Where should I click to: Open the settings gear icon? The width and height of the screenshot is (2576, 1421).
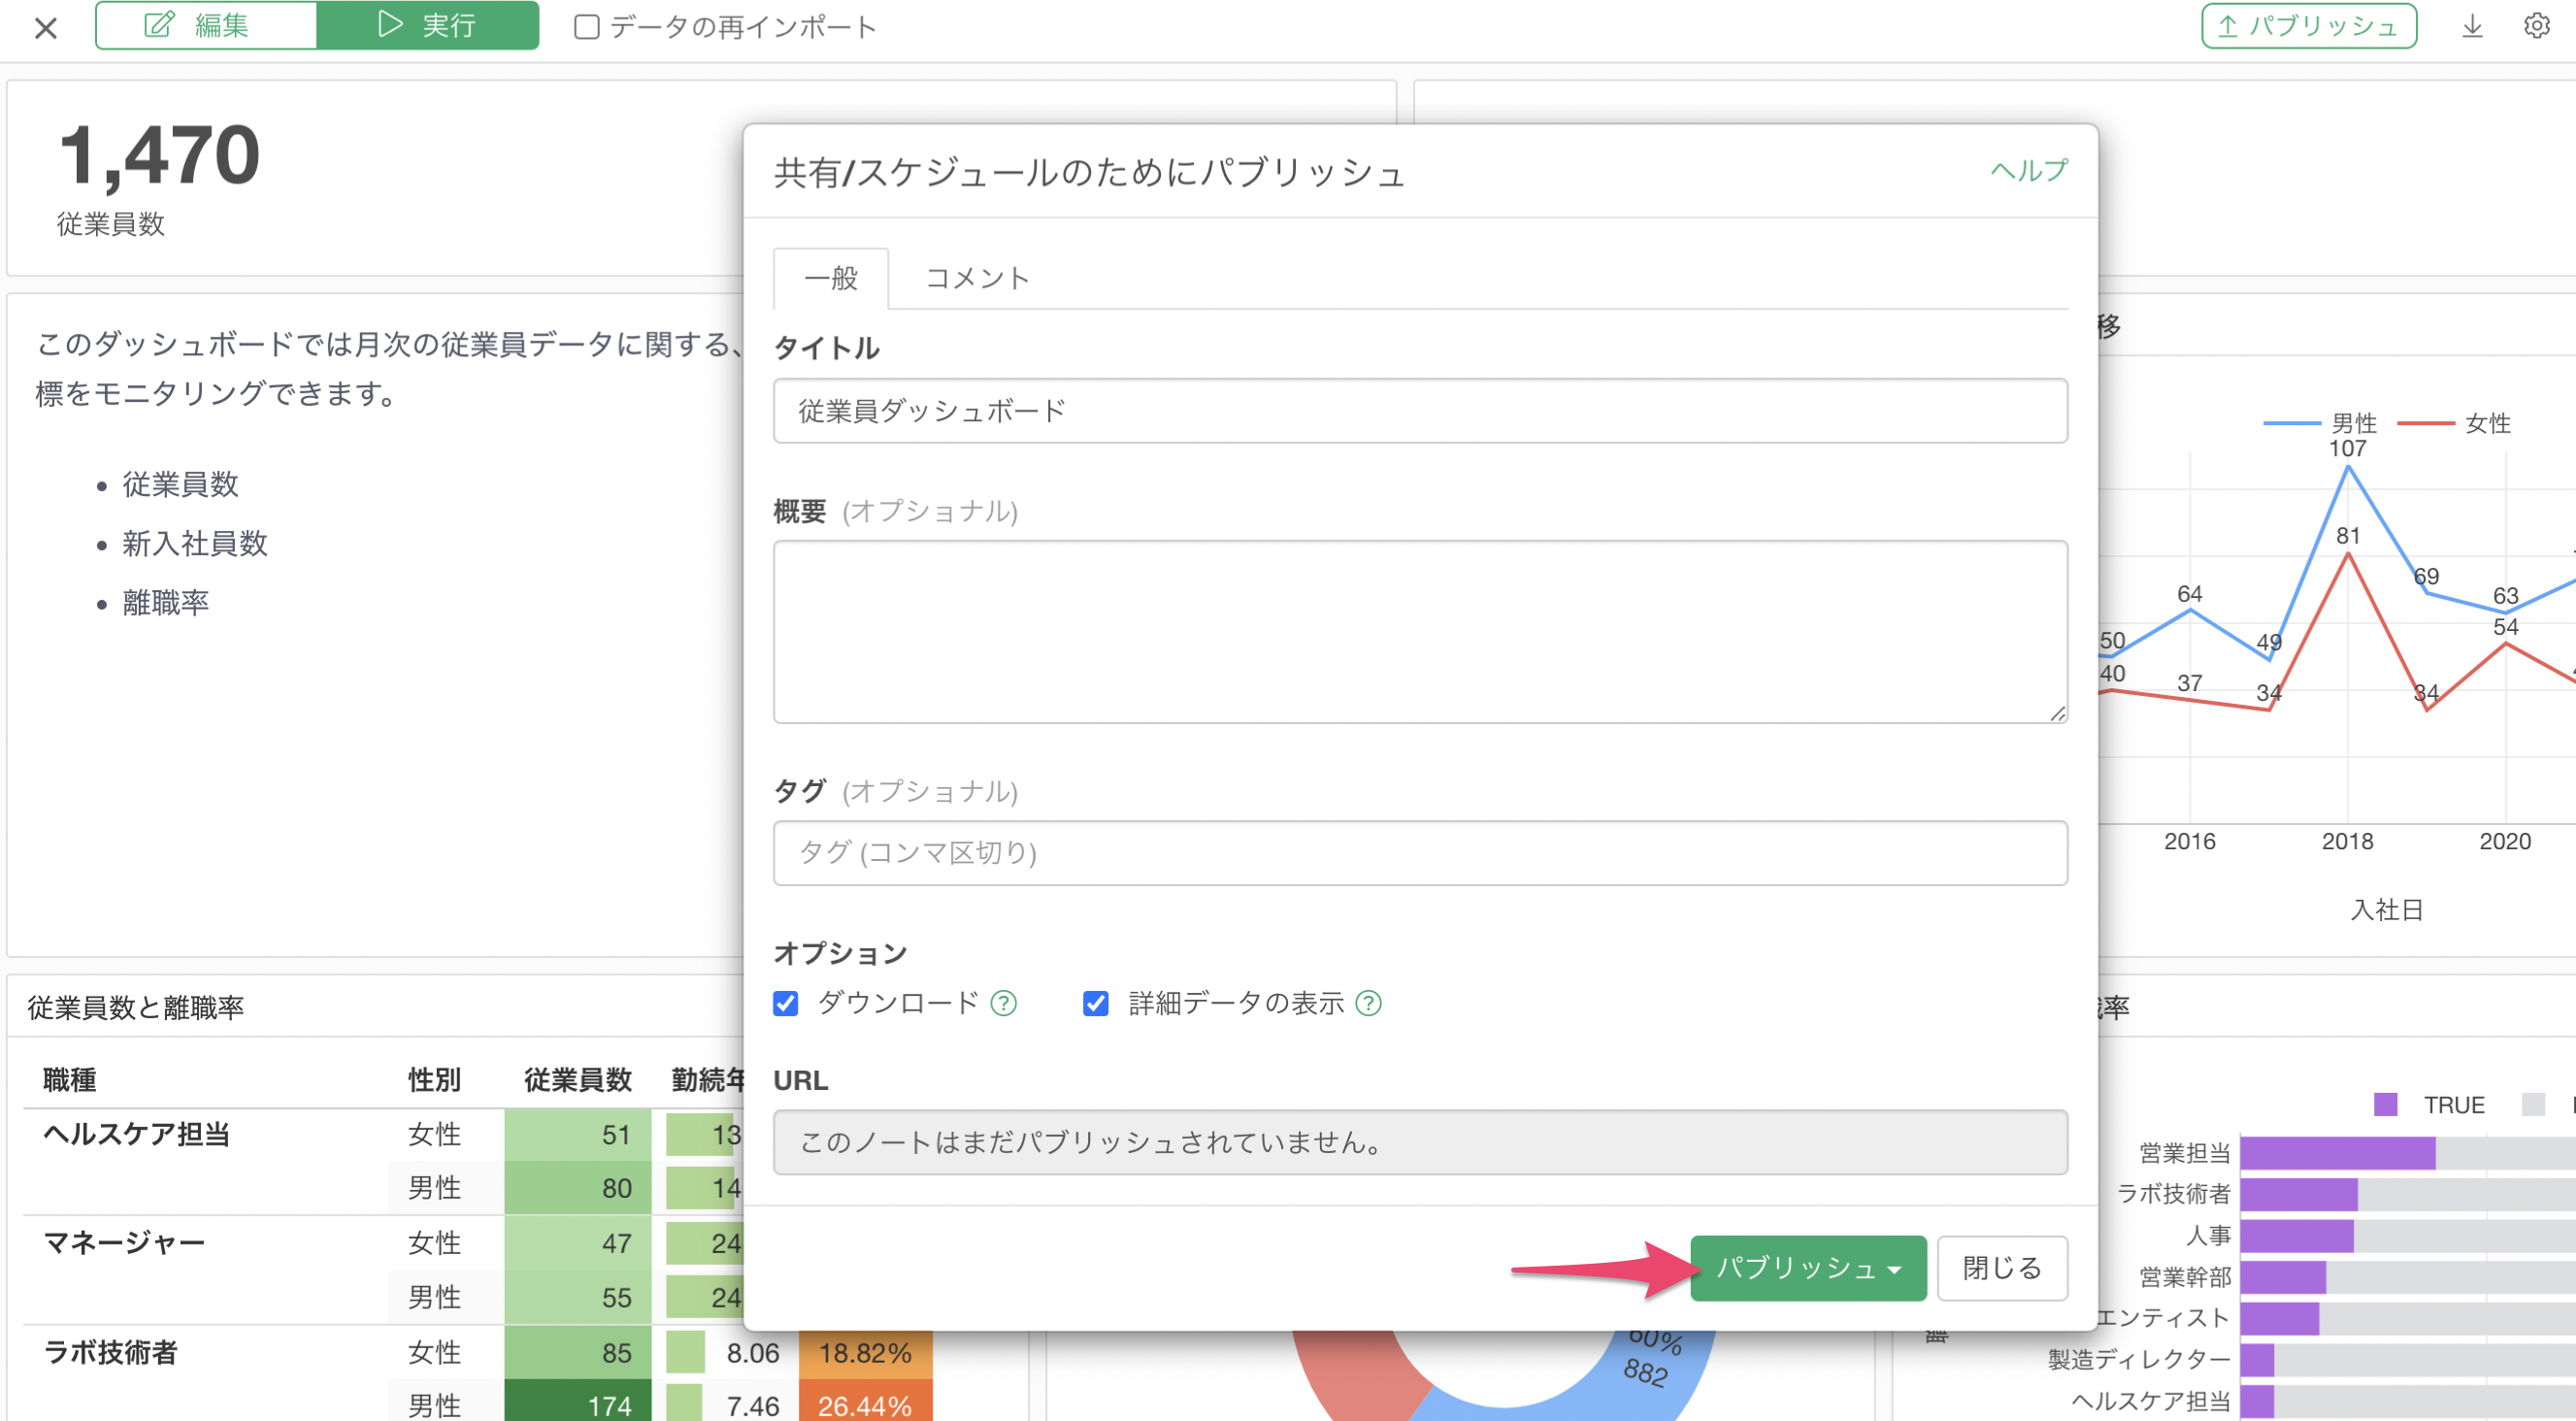(2536, 26)
